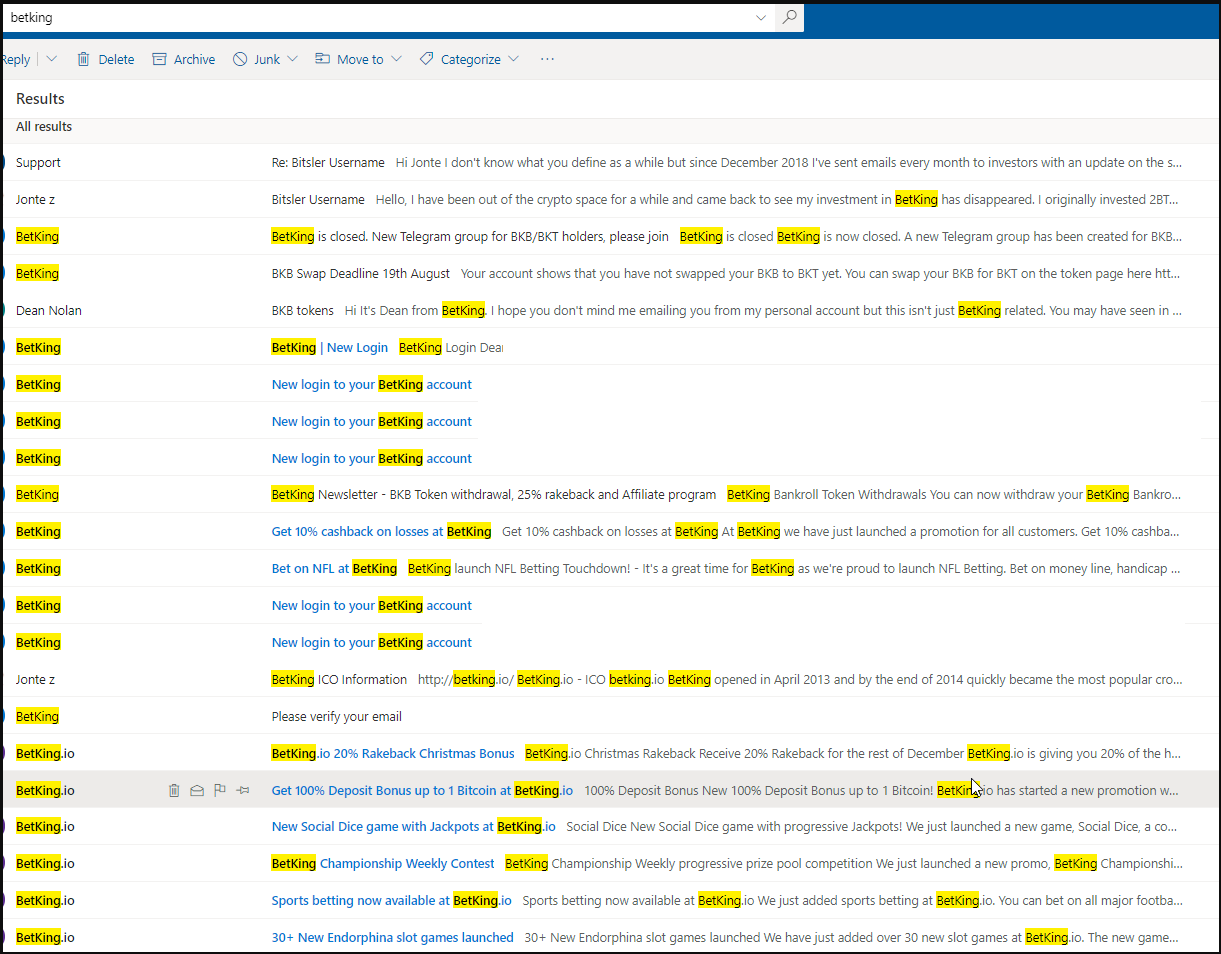Open the BetKing ICO Information email
Image resolution: width=1221 pixels, height=954 pixels.
tap(611, 679)
